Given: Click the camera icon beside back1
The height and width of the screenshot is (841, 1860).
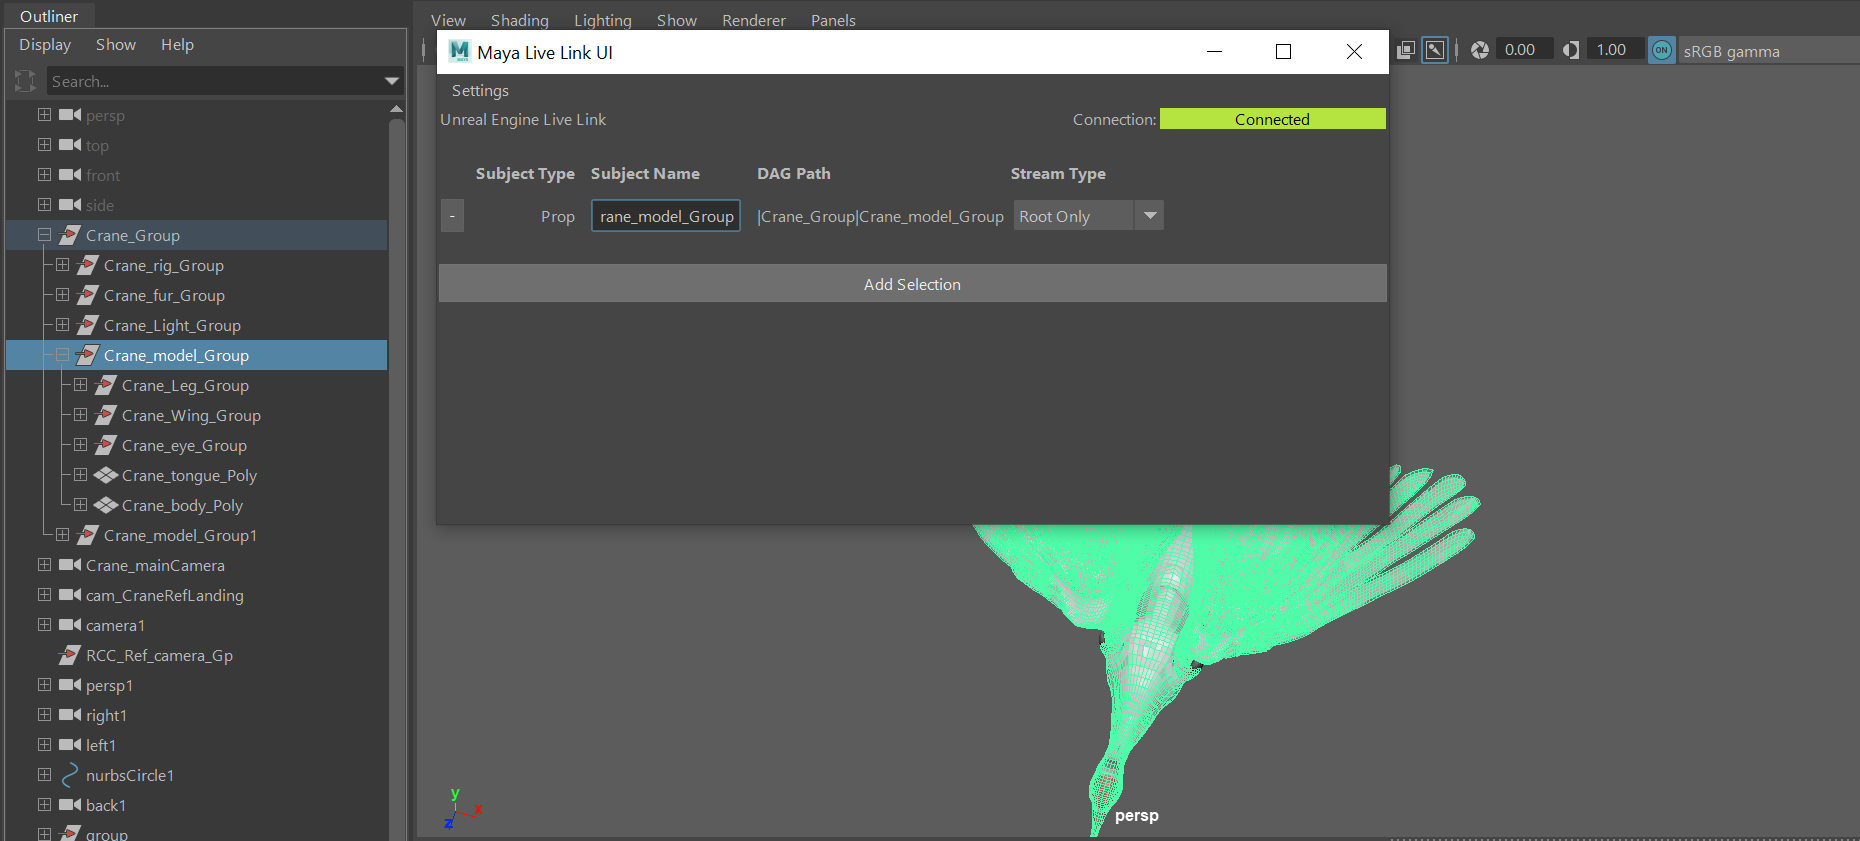Looking at the screenshot, I should [70, 805].
